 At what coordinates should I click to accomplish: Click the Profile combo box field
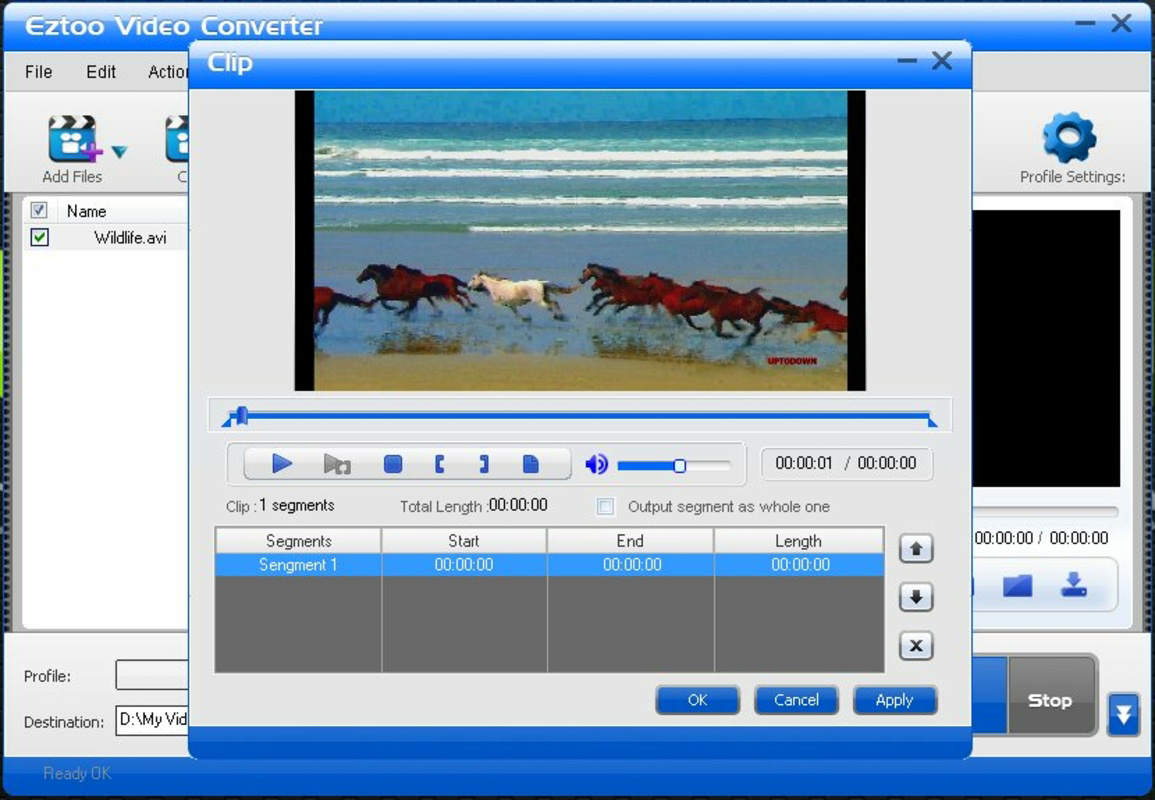152,675
